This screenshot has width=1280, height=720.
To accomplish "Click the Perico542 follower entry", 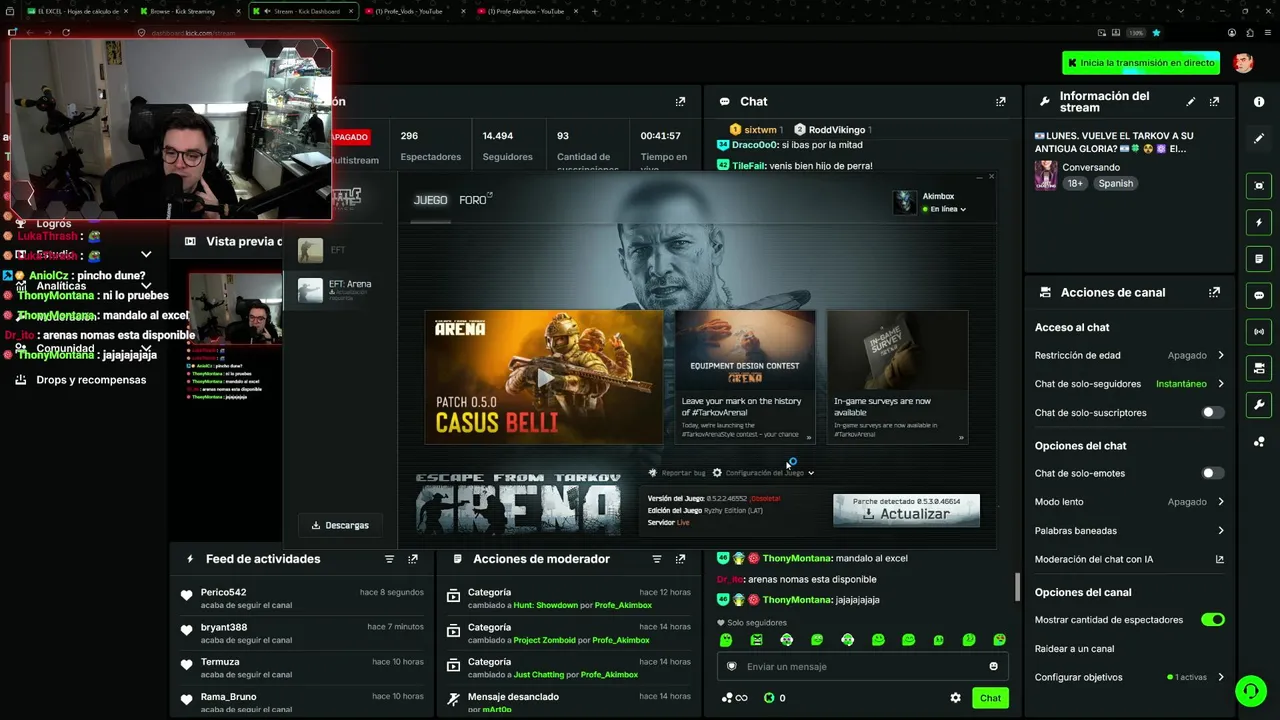I will pyautogui.click(x=304, y=600).
